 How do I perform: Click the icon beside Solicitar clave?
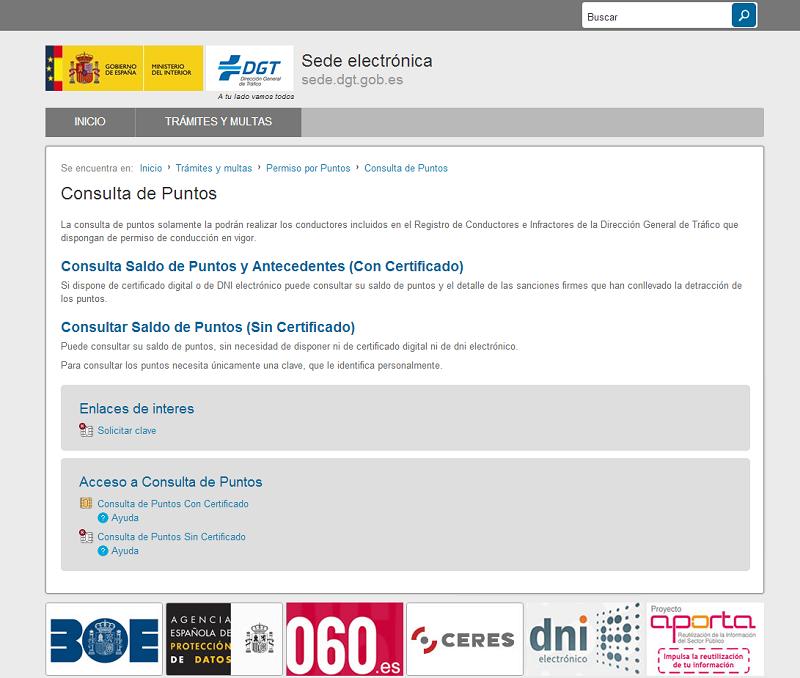(86, 430)
